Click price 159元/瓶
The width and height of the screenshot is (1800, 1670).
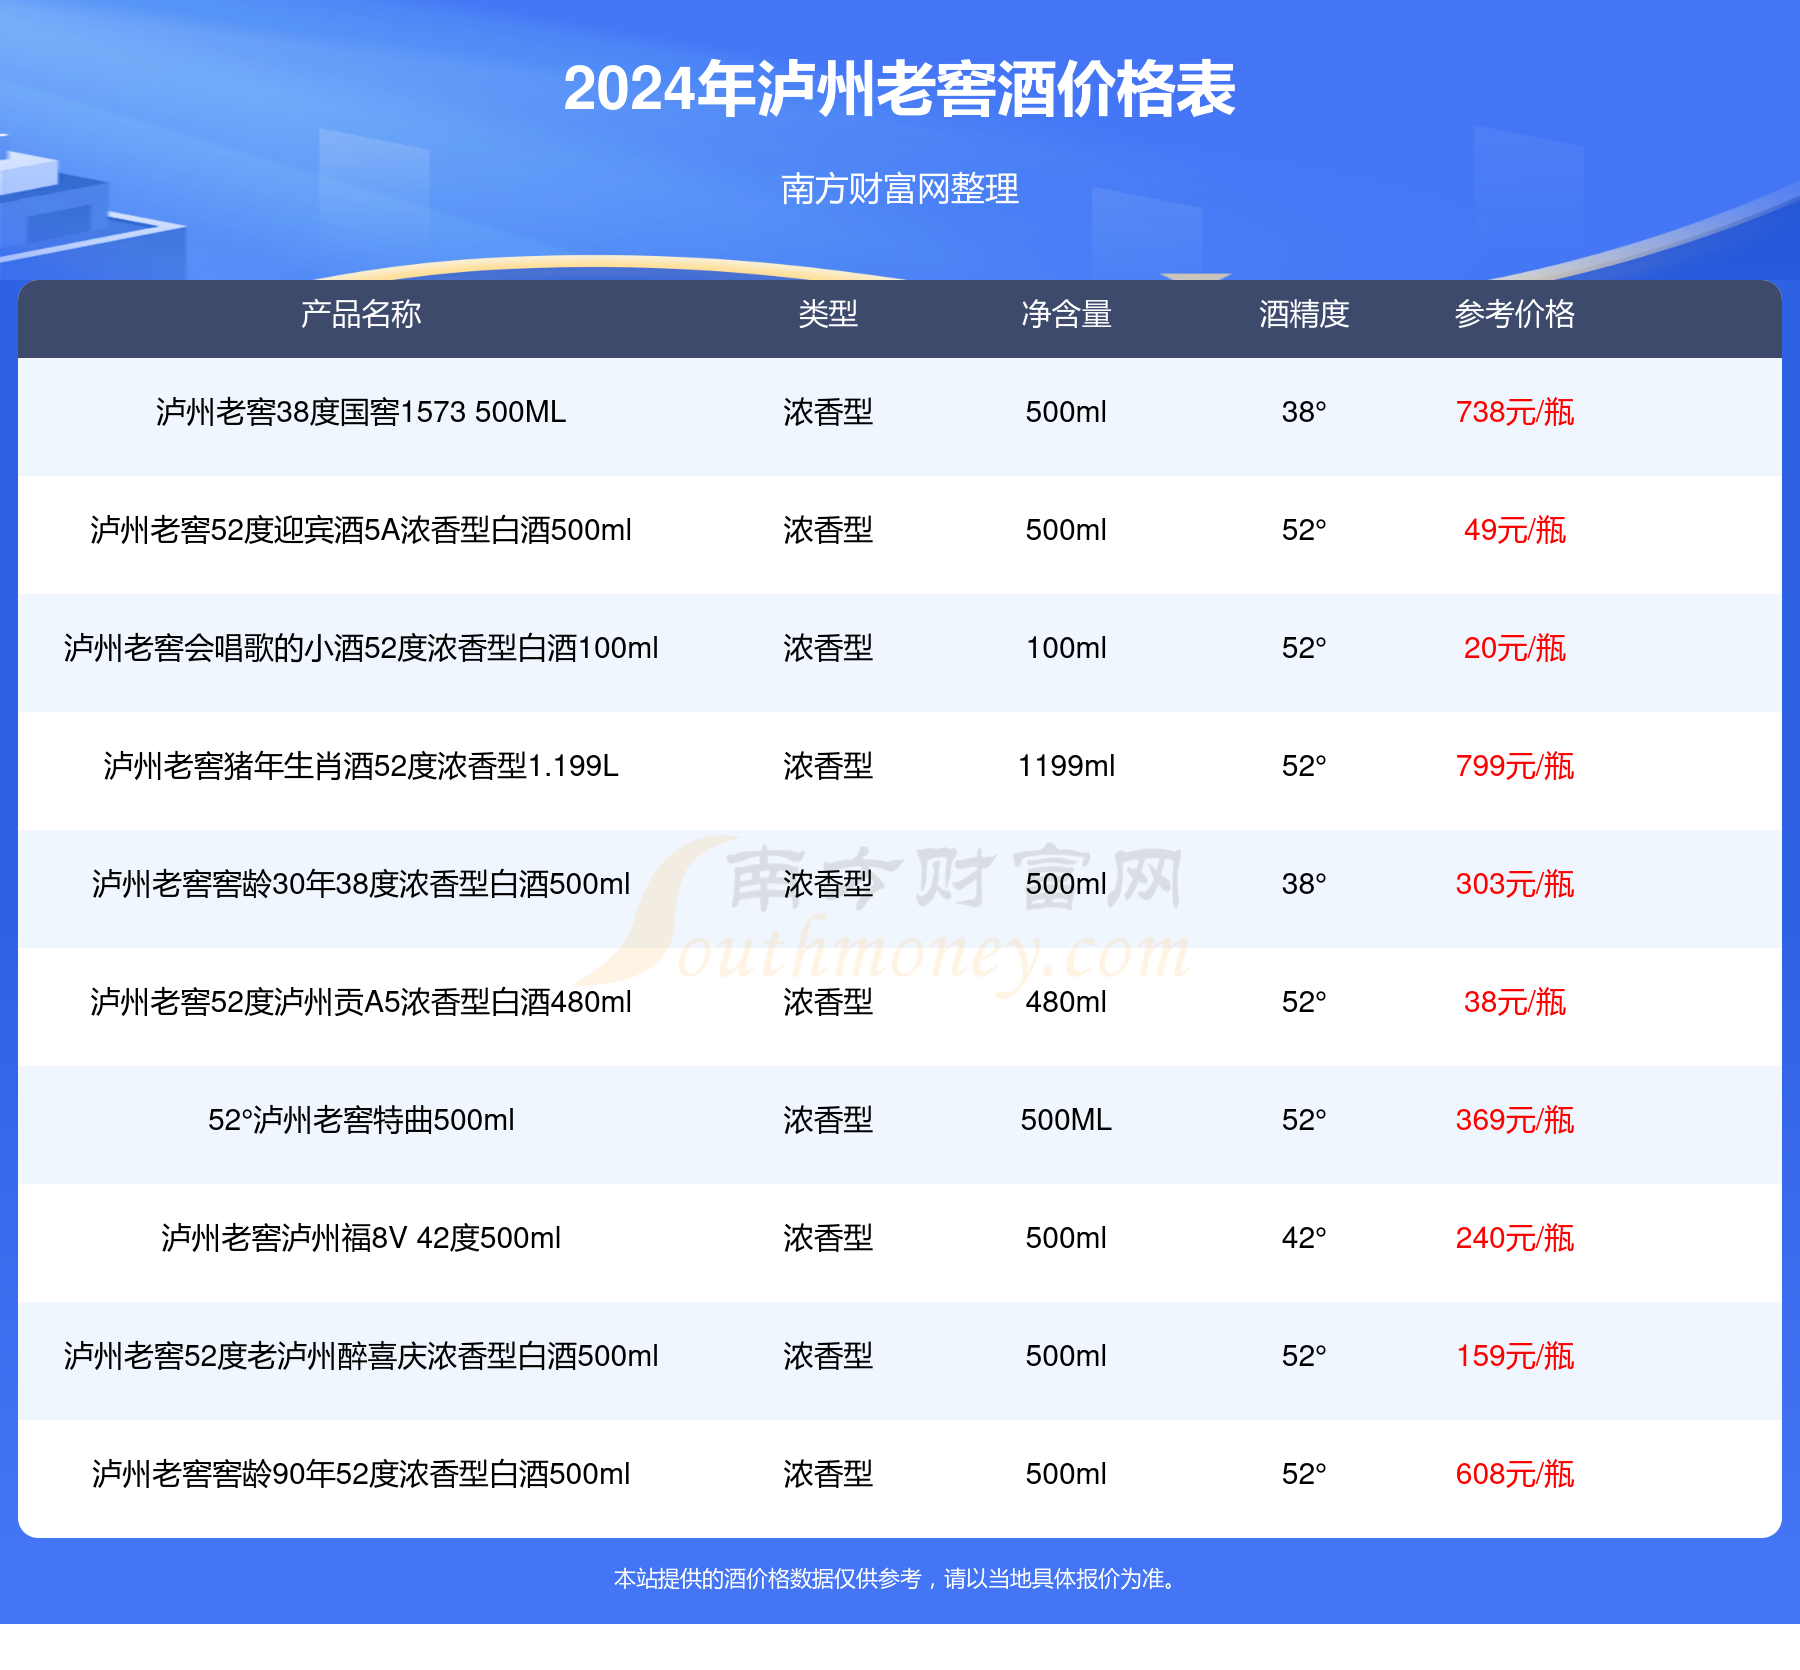pos(1515,1356)
